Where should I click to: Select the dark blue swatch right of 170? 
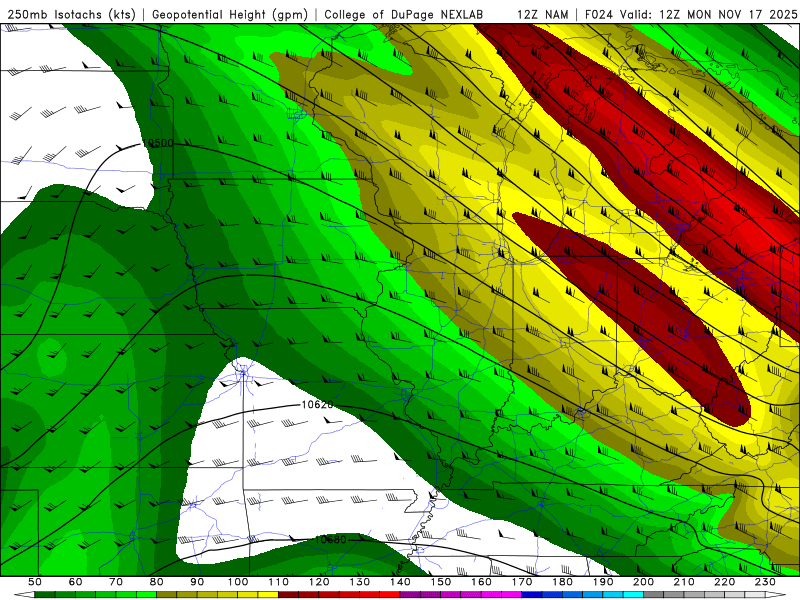coord(532,595)
